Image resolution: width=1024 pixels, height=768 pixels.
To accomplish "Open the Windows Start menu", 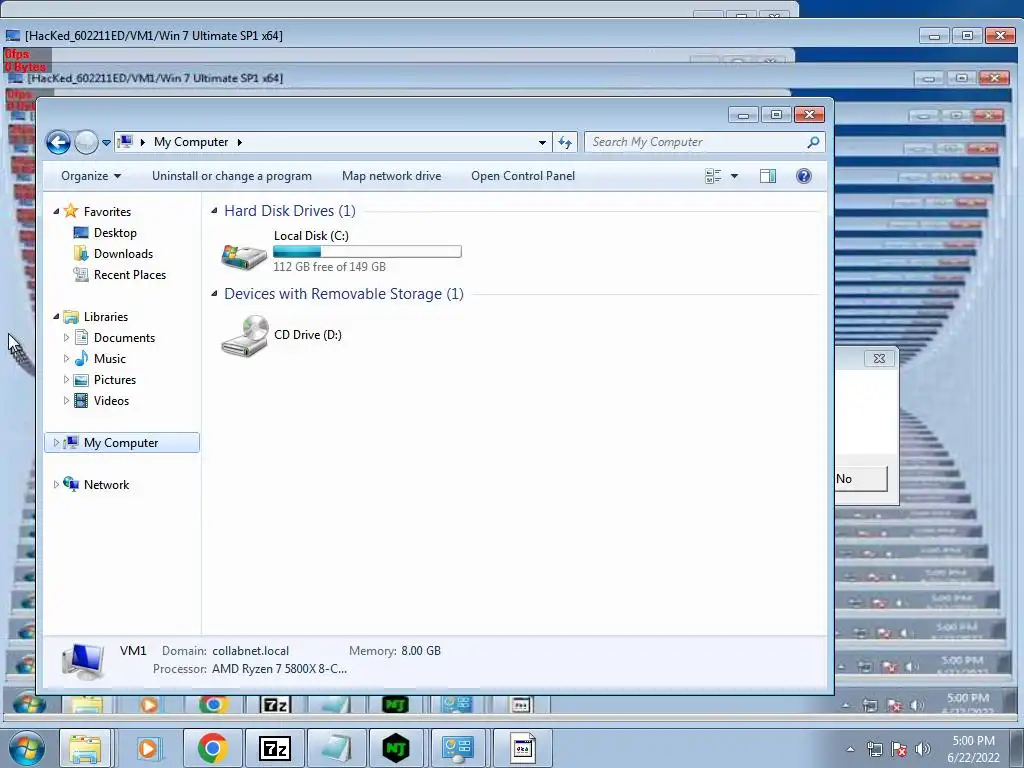I will pos(26,748).
